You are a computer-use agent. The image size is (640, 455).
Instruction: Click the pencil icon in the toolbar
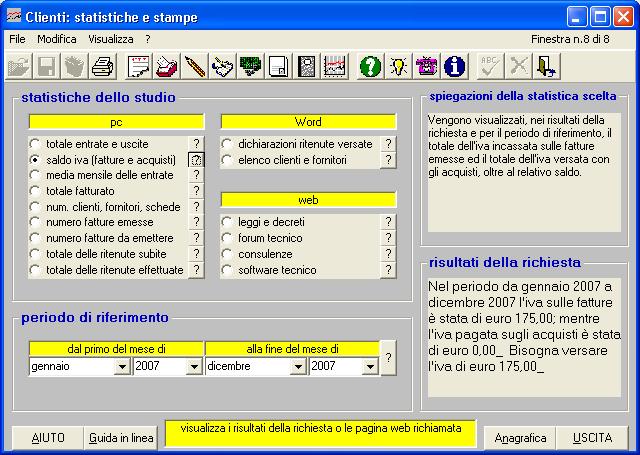point(195,66)
